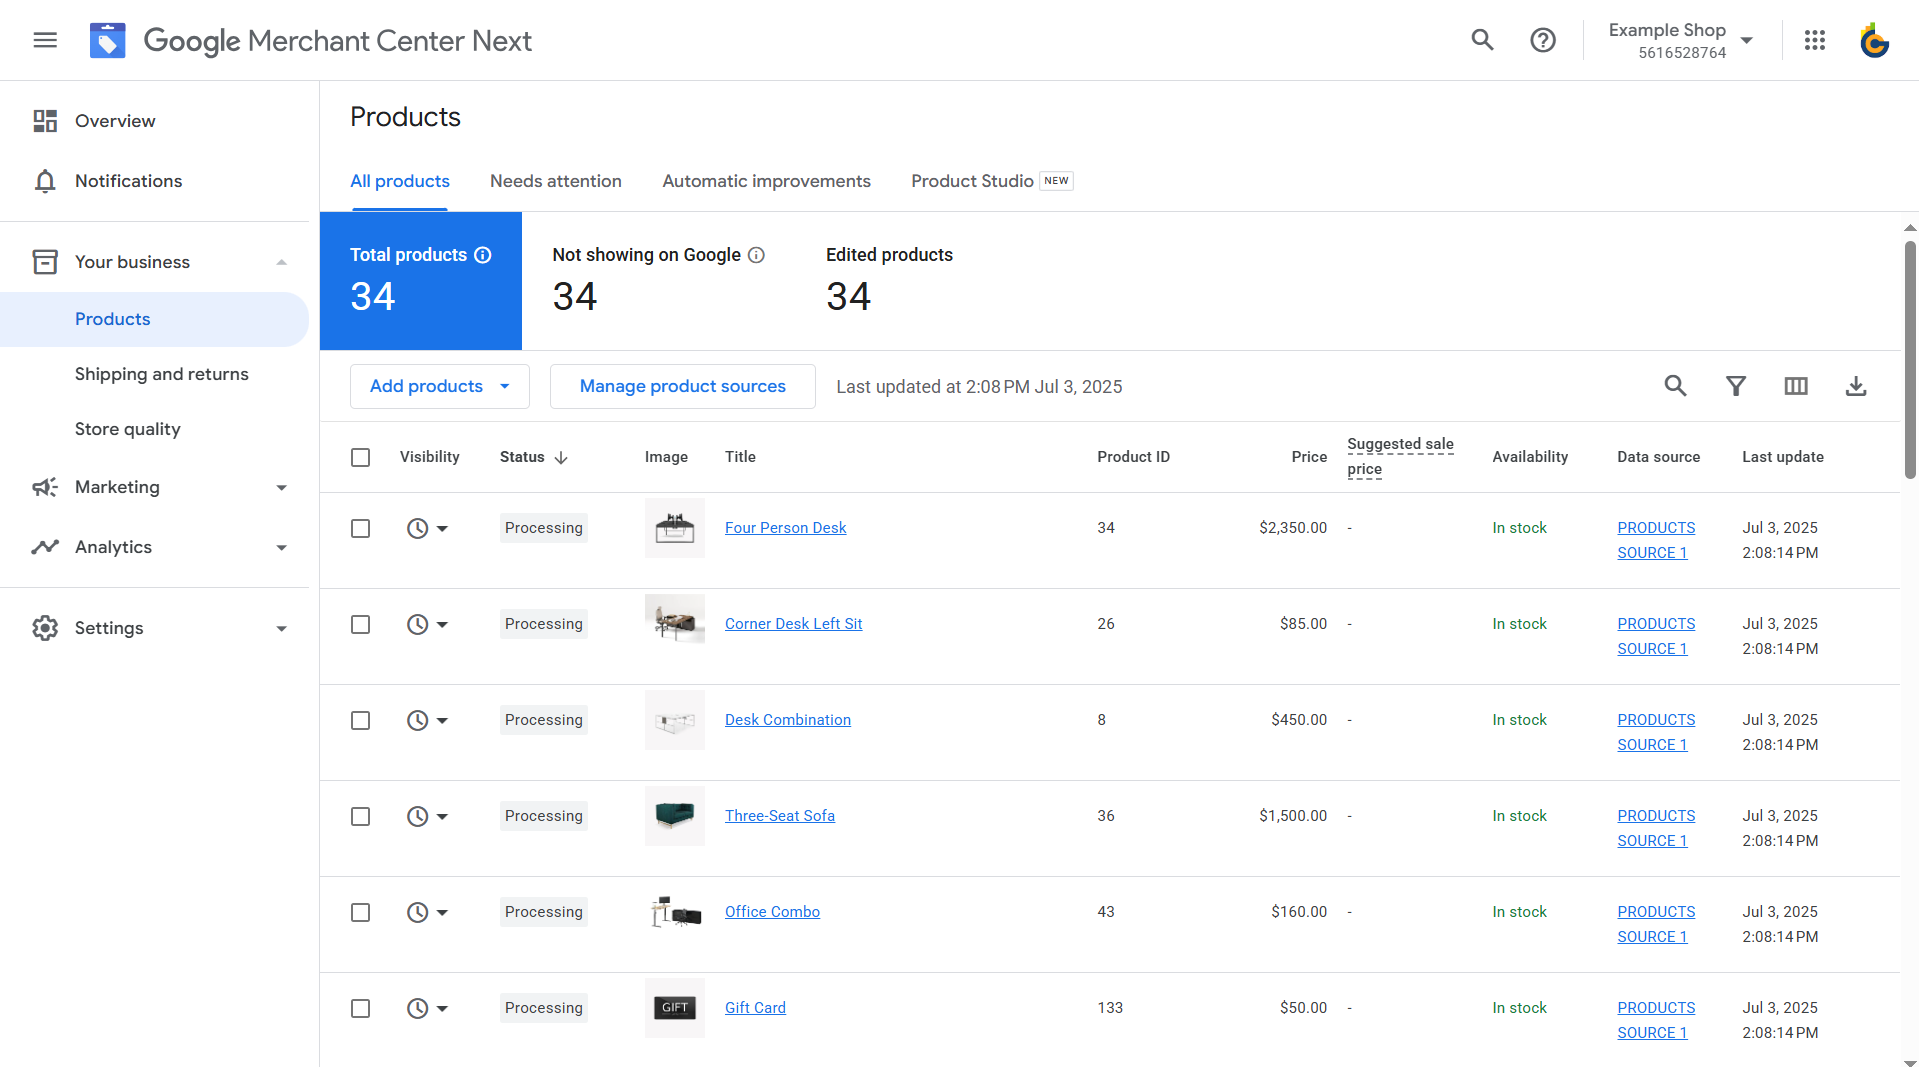Click the Manage product sources button
This screenshot has height=1067, width=1919.
[682, 386]
